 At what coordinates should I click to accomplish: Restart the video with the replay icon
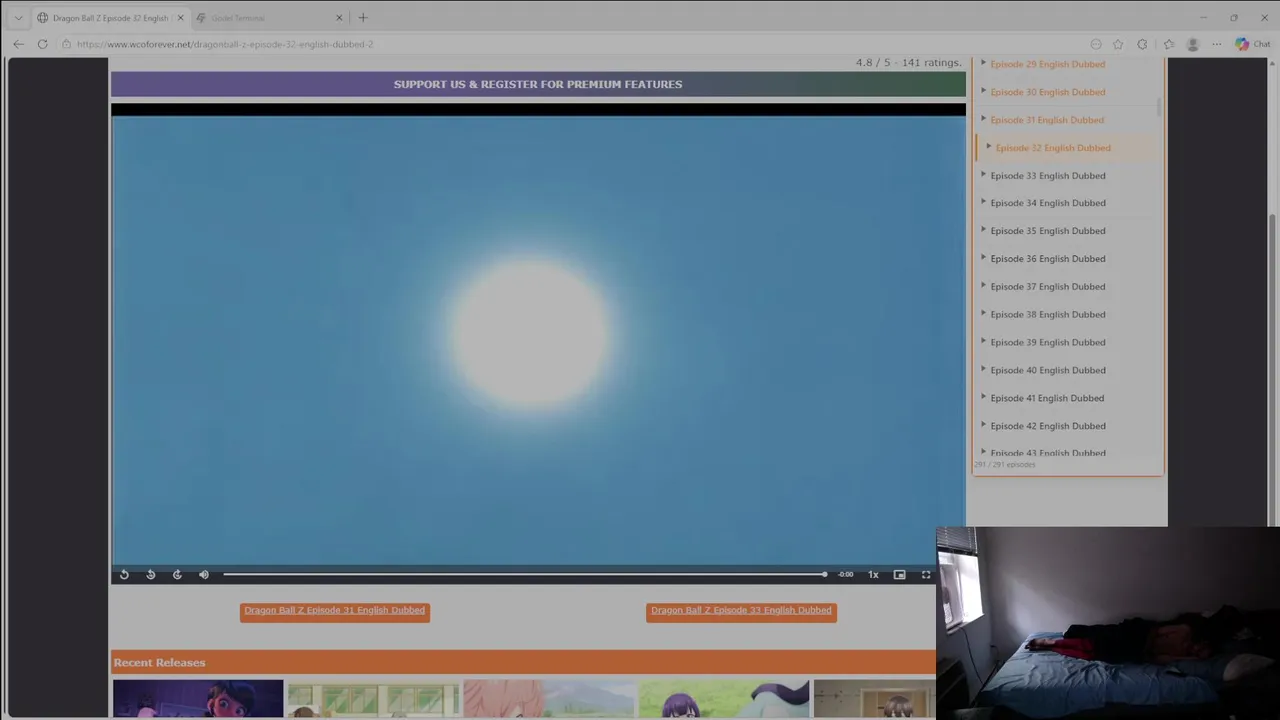pyautogui.click(x=124, y=575)
